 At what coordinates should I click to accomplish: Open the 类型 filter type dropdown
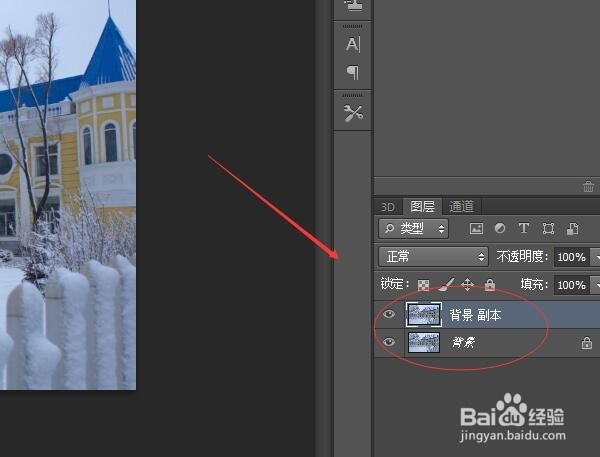point(413,228)
